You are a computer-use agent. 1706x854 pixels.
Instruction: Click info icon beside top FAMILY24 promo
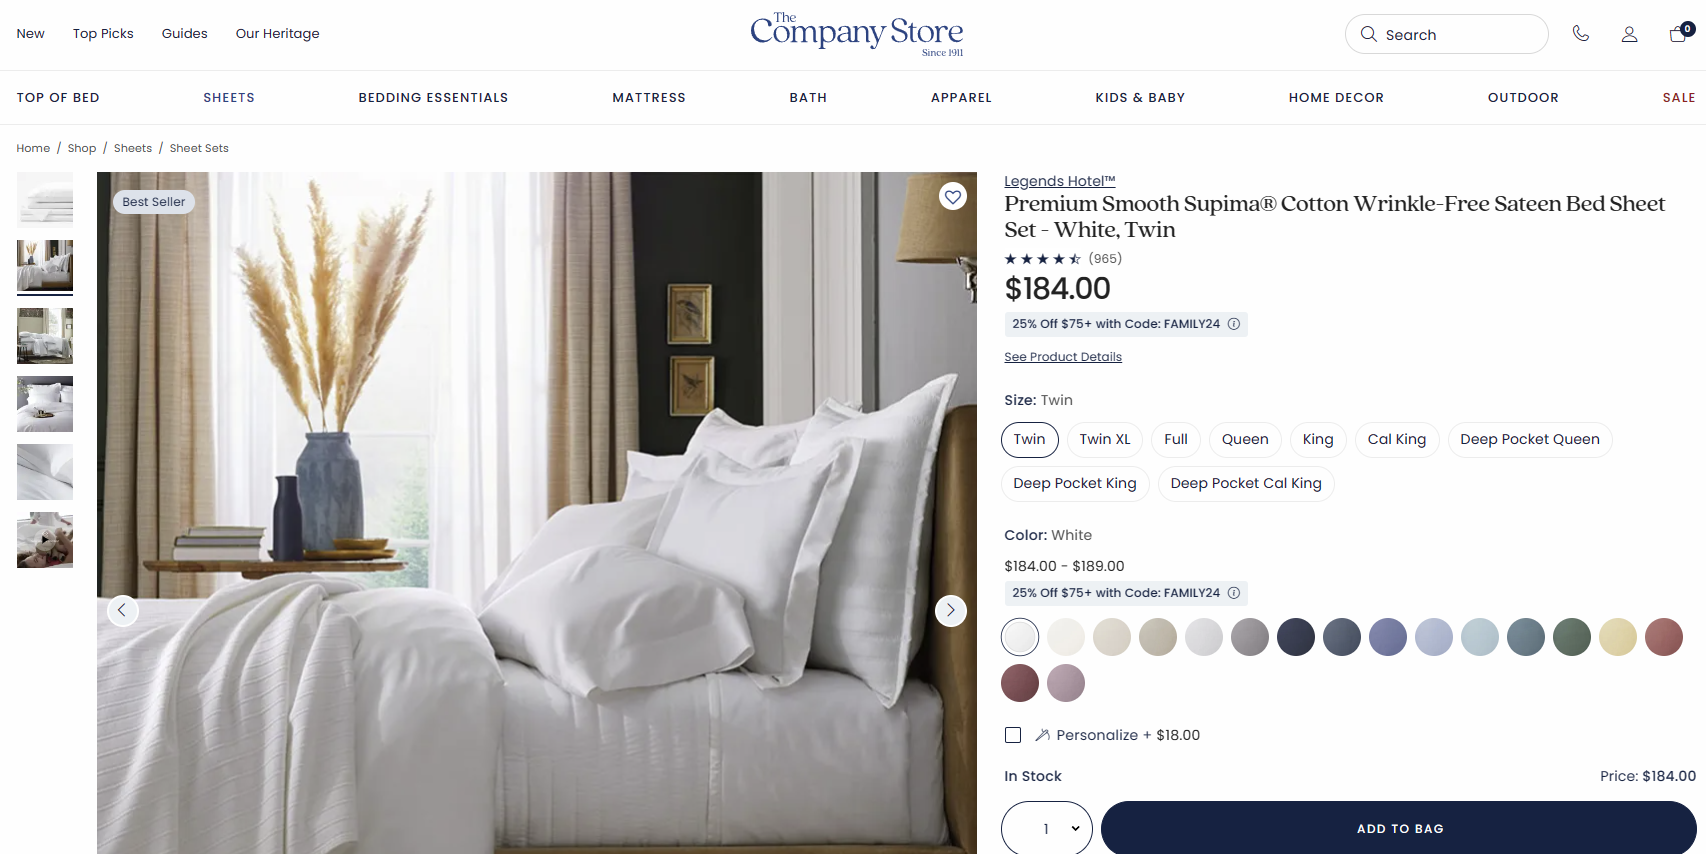1234,324
